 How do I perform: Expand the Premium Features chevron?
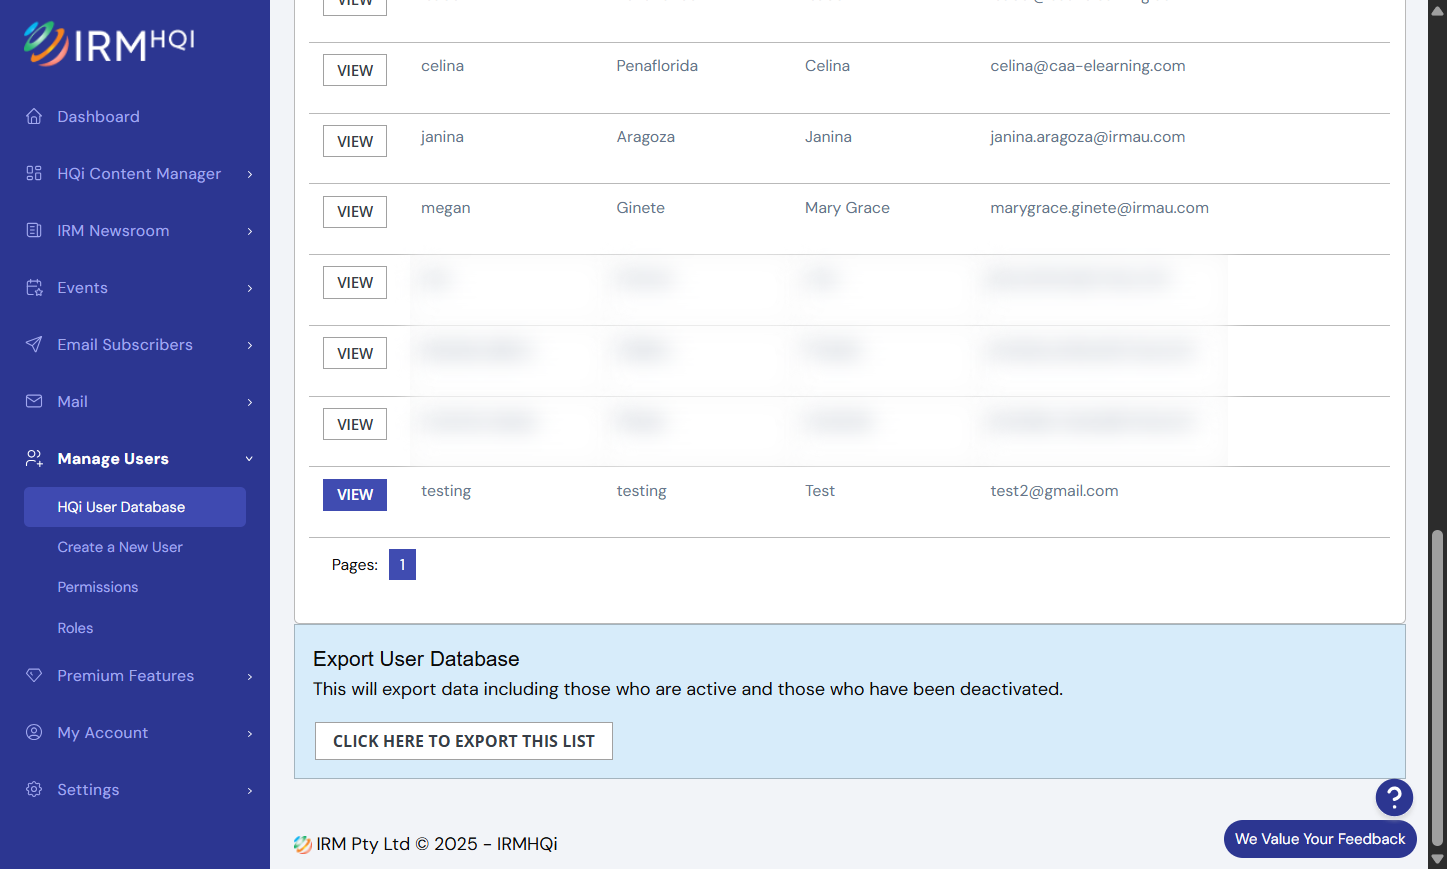(250, 676)
